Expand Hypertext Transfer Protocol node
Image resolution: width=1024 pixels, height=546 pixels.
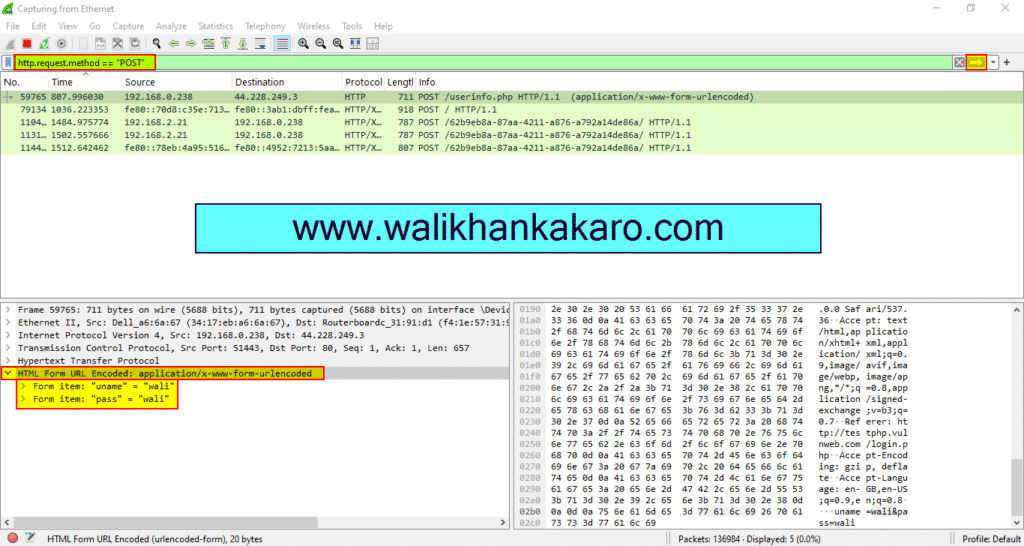coord(8,361)
